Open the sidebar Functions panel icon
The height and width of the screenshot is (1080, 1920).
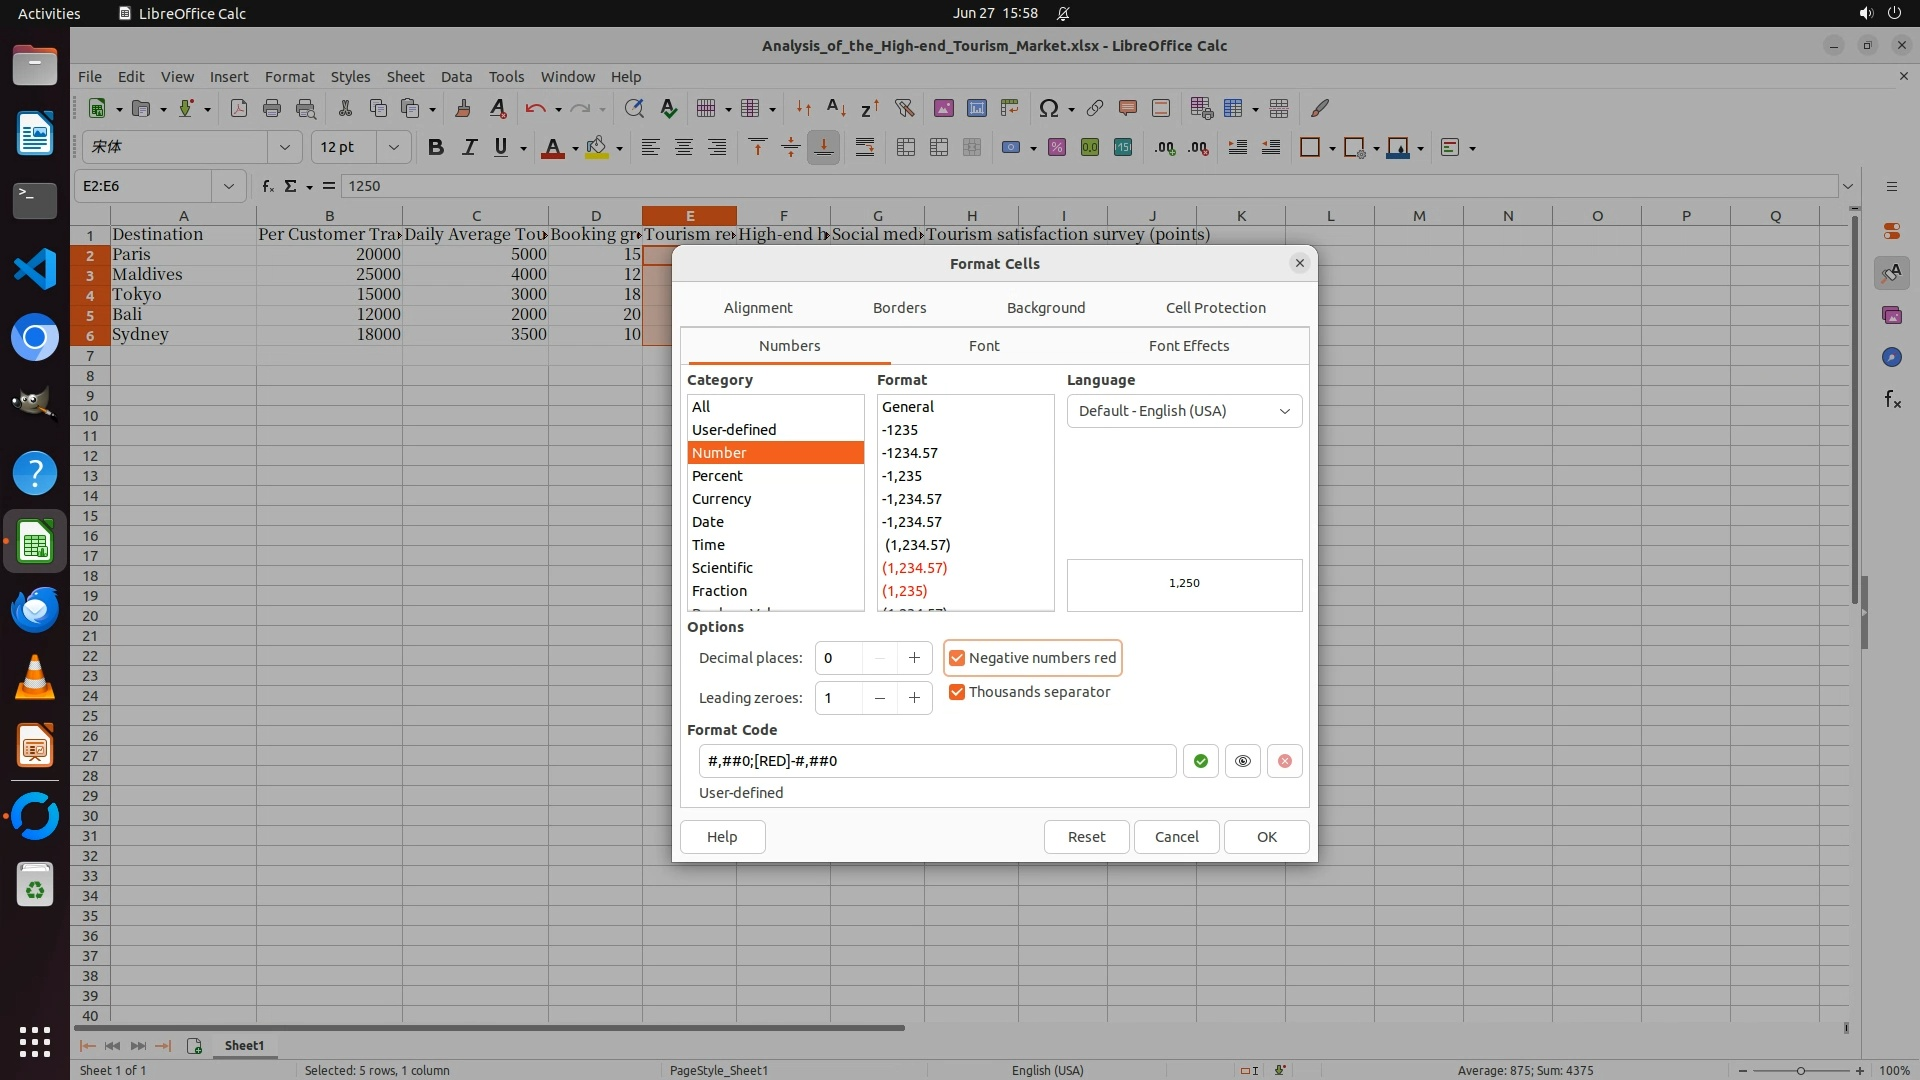(x=1892, y=400)
